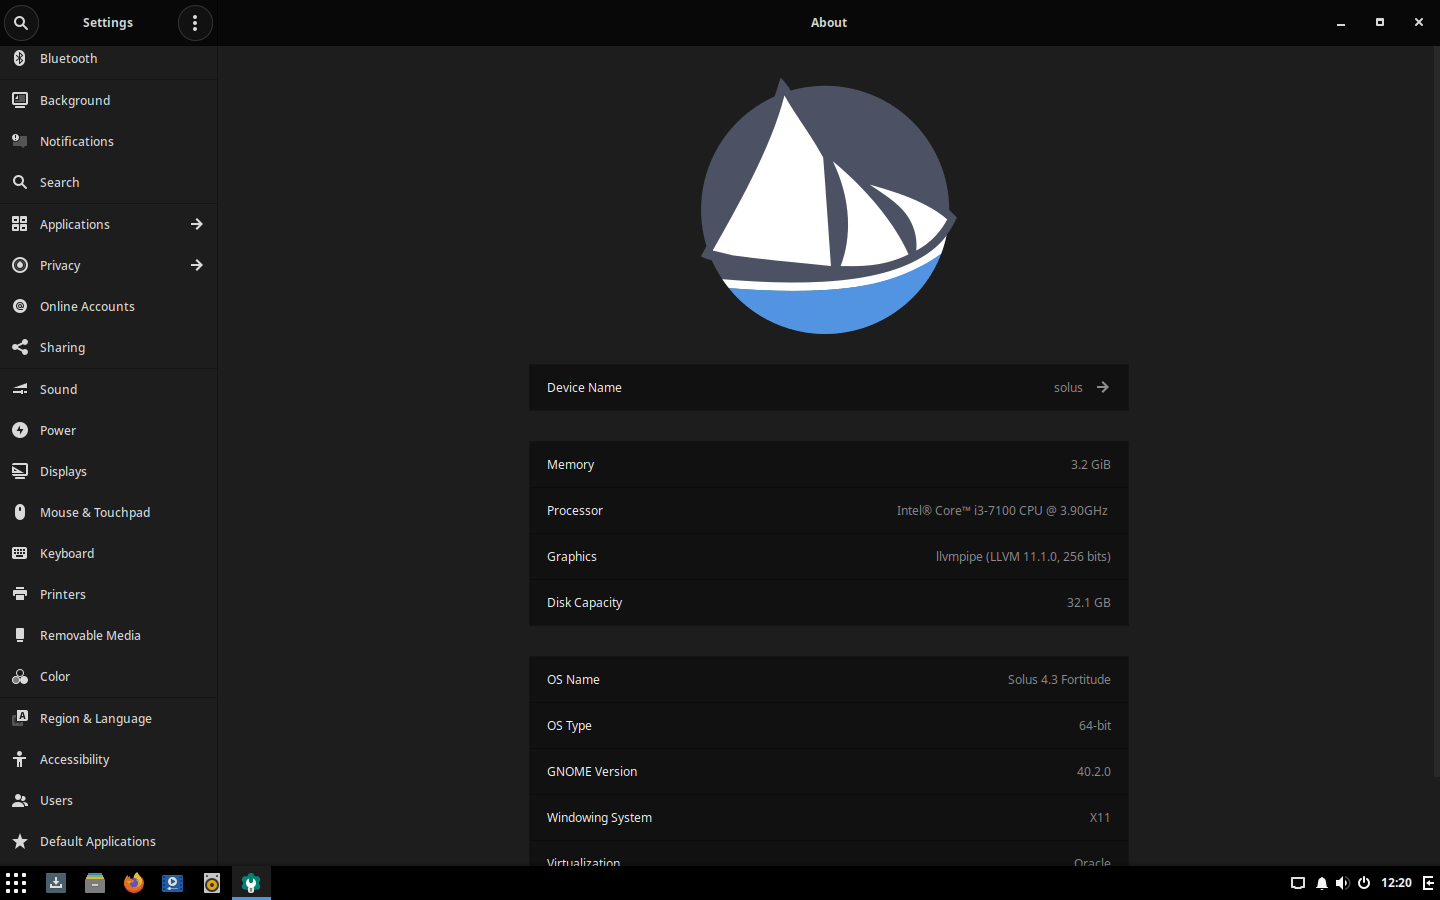Screen dimensions: 1440x900
Task: Click the volume speaker tray icon
Action: (x=1342, y=883)
